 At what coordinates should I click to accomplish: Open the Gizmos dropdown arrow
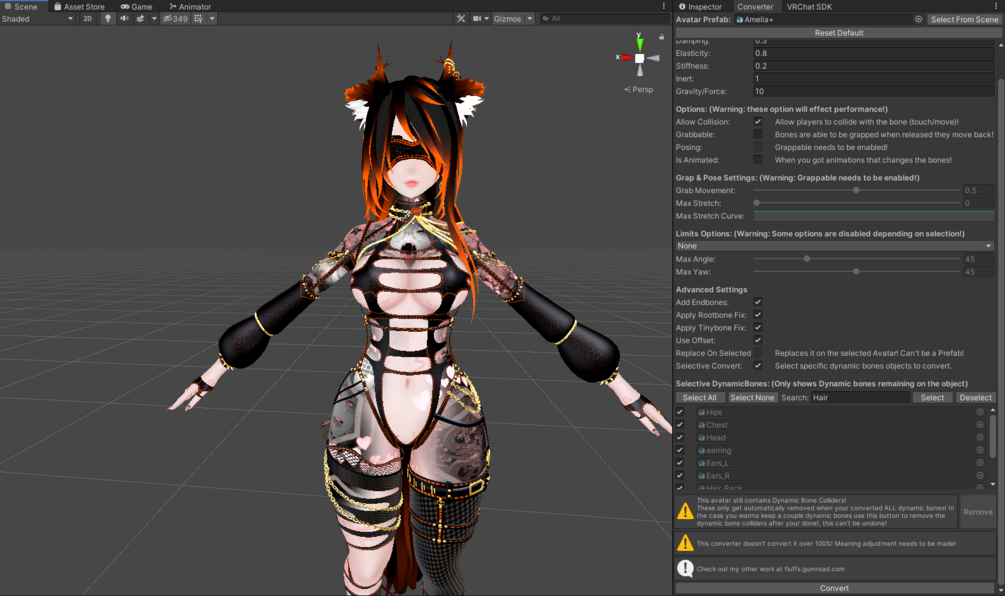529,19
